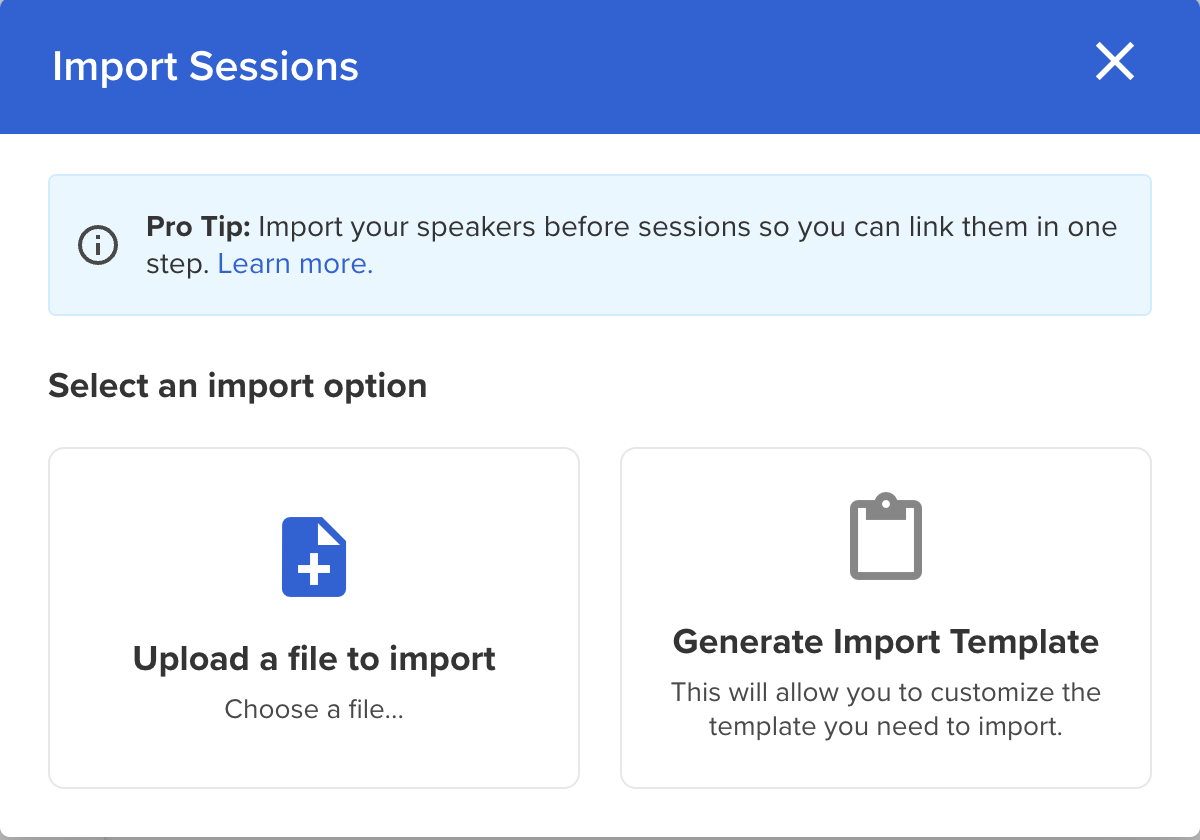This screenshot has height=840, width=1200.
Task: Click the 'Select an import option' heading
Action: click(x=237, y=385)
